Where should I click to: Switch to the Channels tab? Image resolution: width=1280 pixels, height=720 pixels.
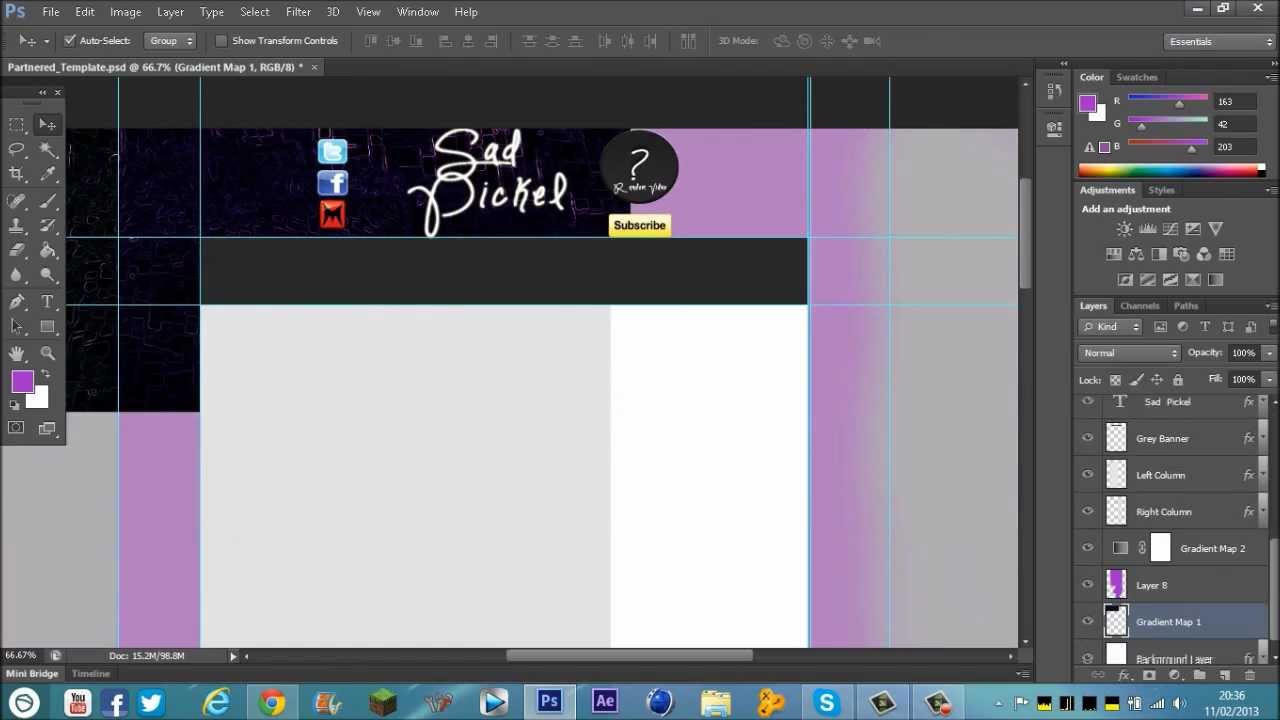1139,306
